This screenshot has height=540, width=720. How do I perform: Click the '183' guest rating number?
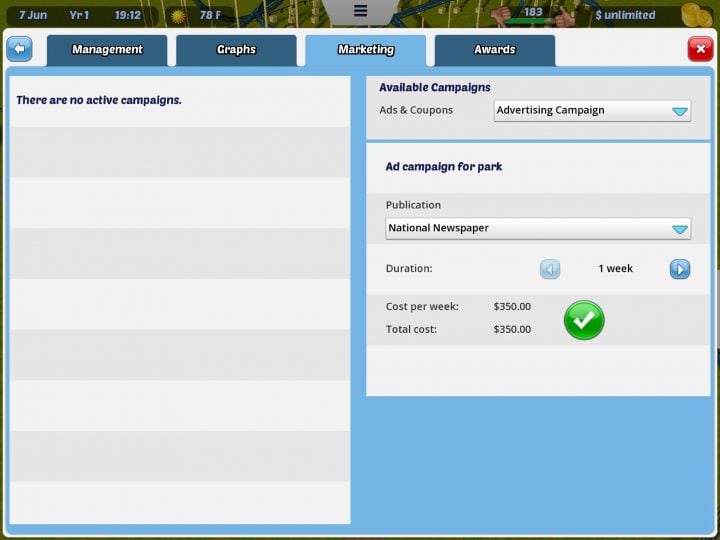coord(533,12)
